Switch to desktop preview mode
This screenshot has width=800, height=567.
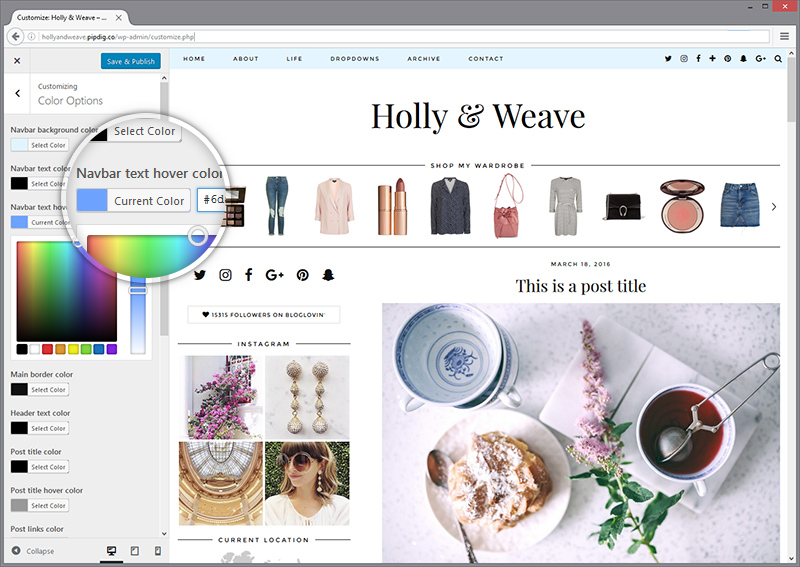(111, 551)
